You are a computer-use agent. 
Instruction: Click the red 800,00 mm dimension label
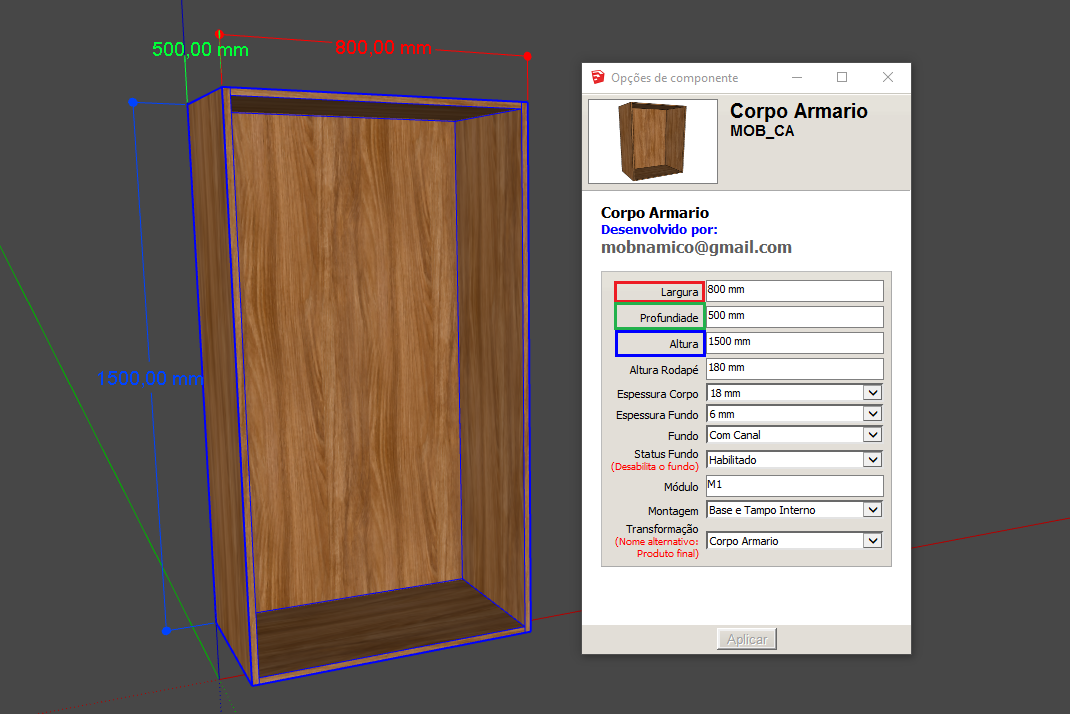[383, 47]
